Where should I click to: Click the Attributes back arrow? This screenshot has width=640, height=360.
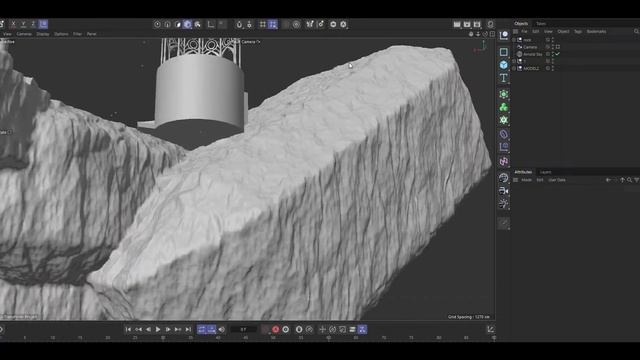(x=608, y=180)
